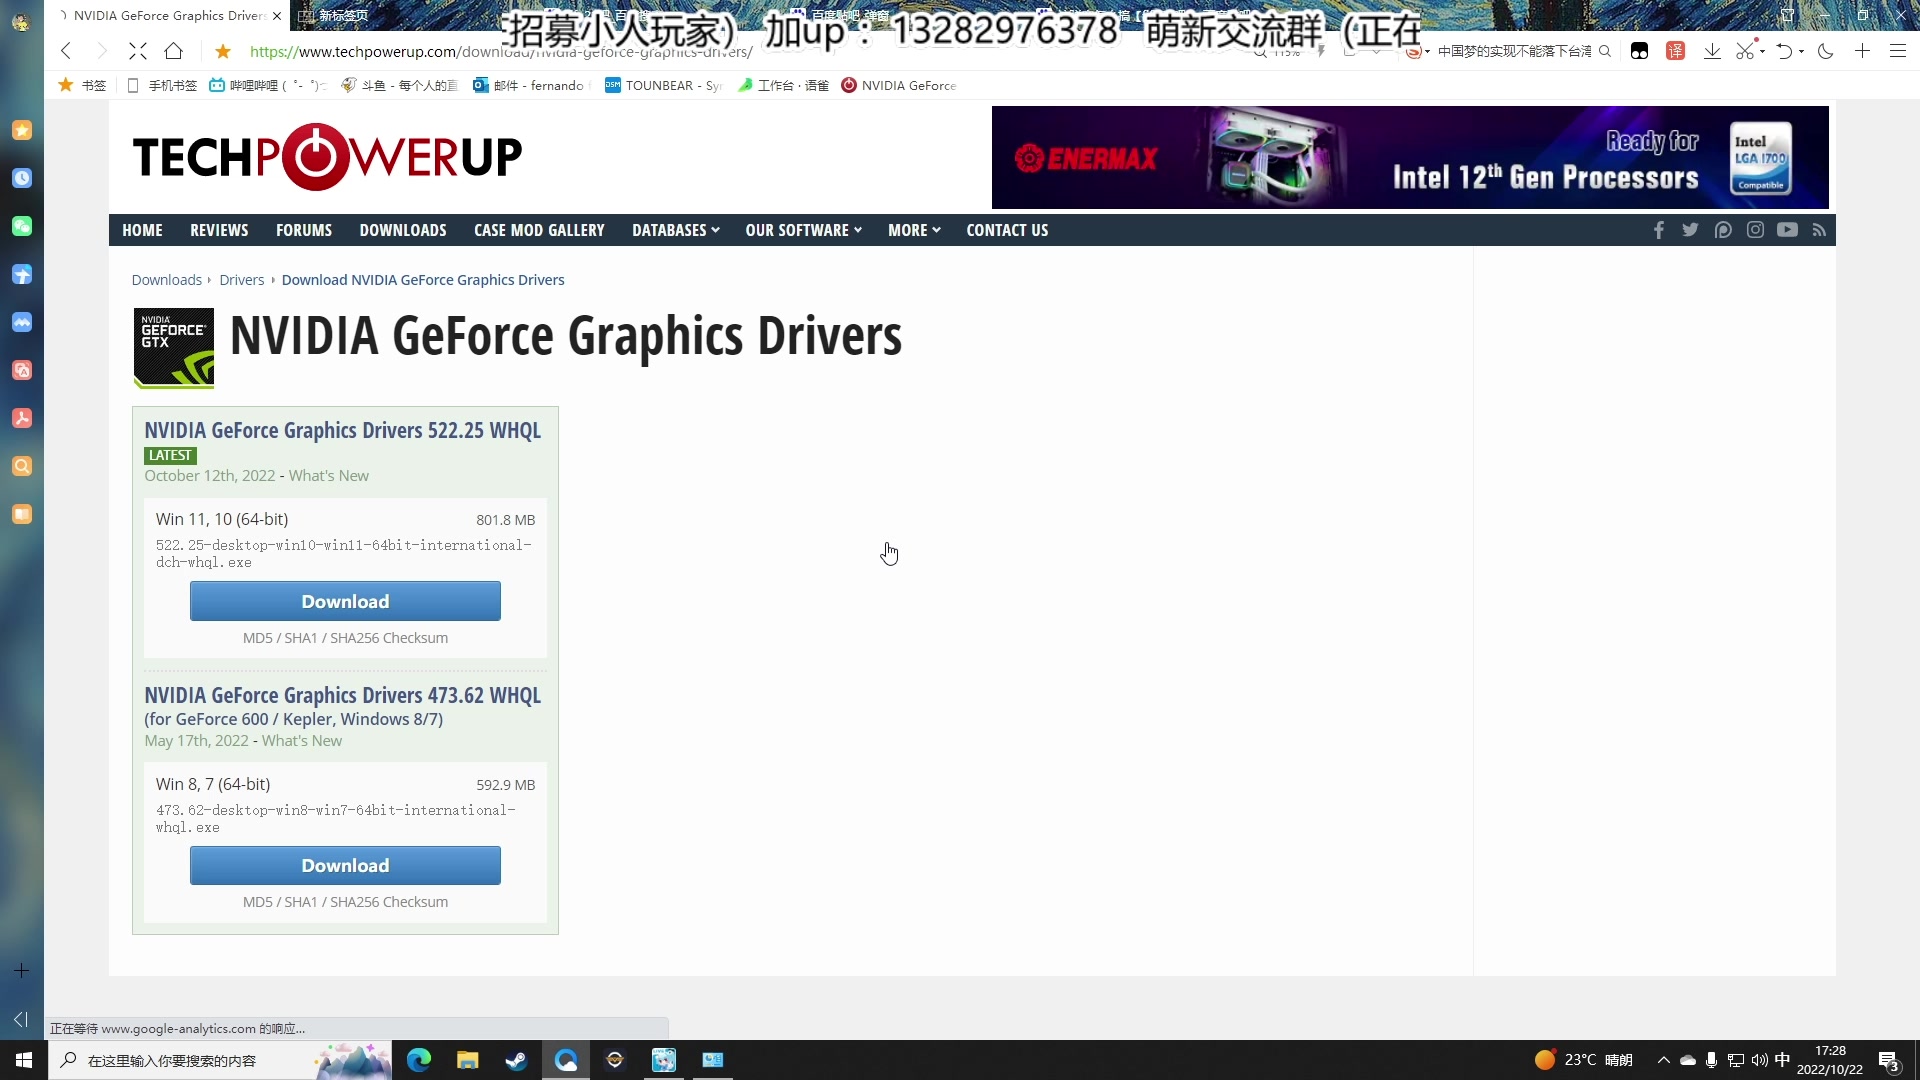Click the address bar URL field
Screen dimensions: 1920x1080
[600, 51]
